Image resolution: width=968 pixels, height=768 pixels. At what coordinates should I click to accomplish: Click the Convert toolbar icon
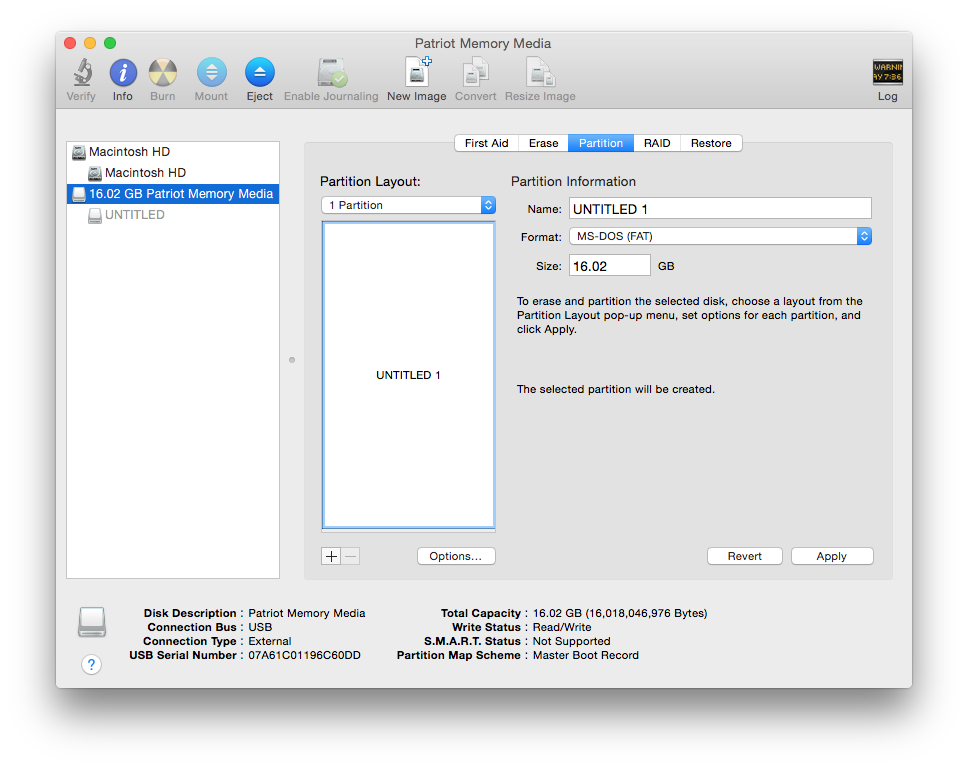click(x=475, y=72)
